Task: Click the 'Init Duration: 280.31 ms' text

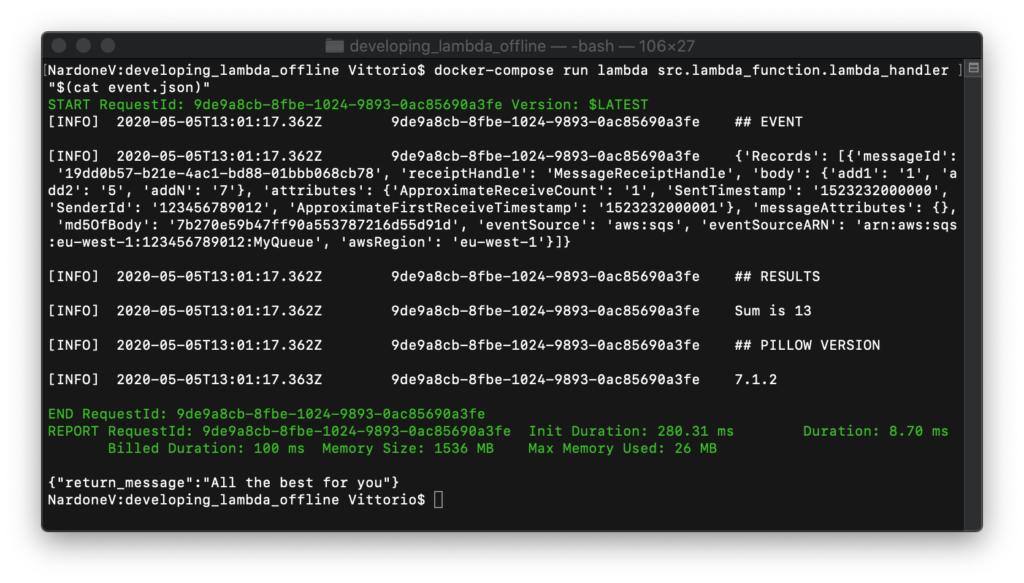Action: coord(630,431)
